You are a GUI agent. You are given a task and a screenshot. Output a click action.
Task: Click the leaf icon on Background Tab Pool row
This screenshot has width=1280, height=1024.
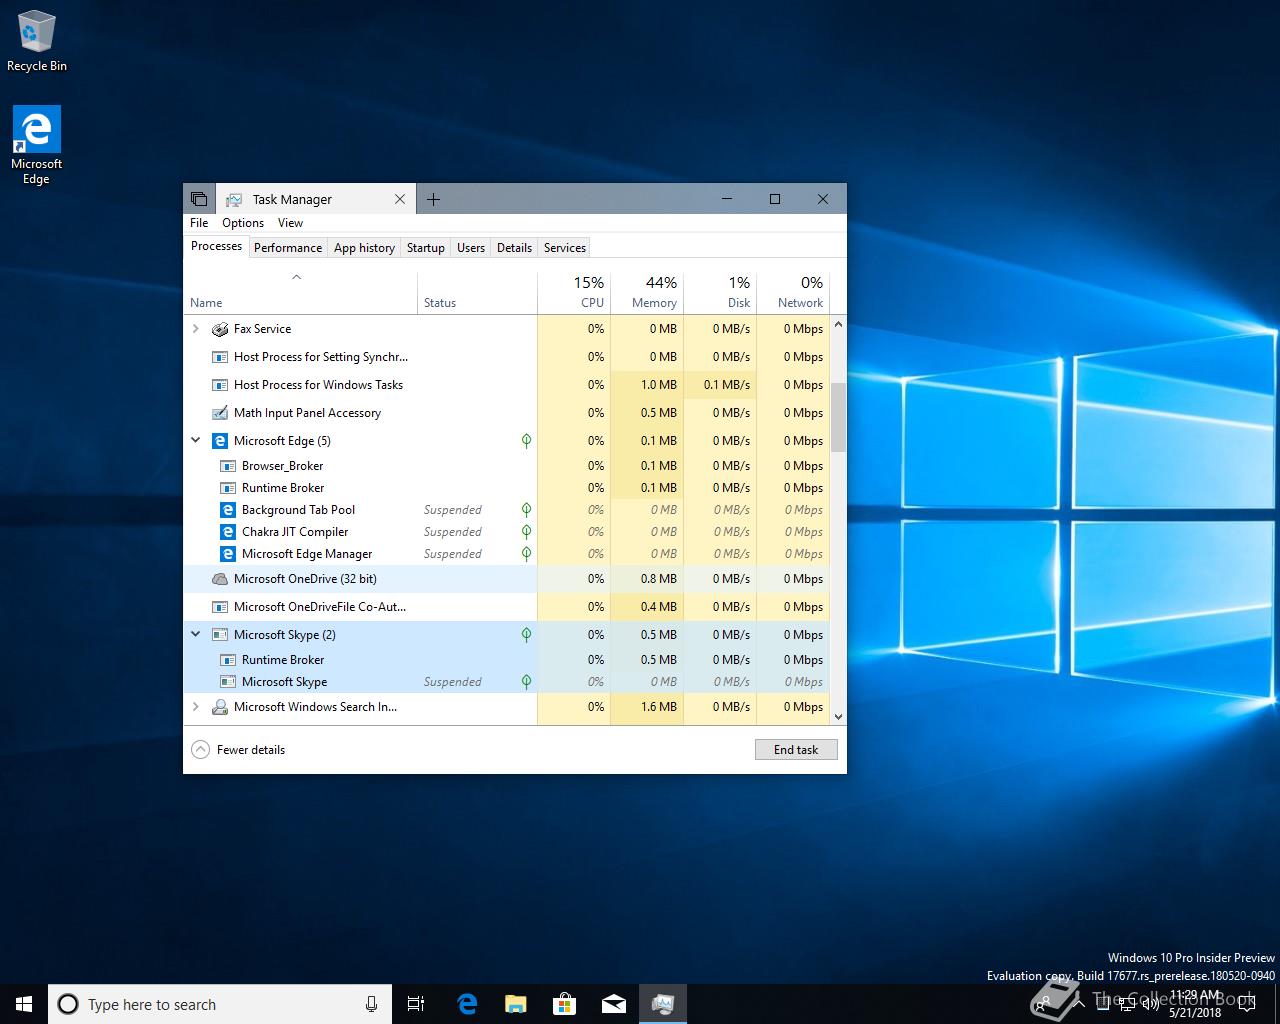(x=526, y=510)
